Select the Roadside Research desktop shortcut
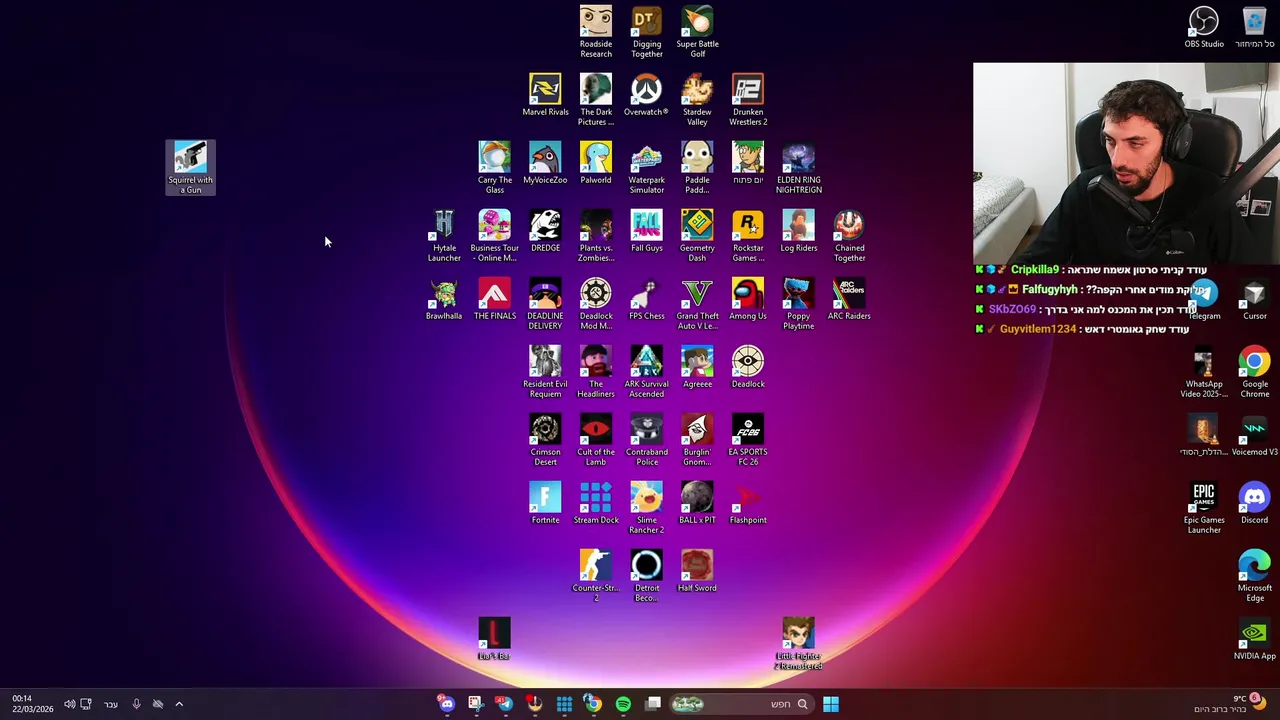Image resolution: width=1280 pixels, height=720 pixels. coord(596,32)
